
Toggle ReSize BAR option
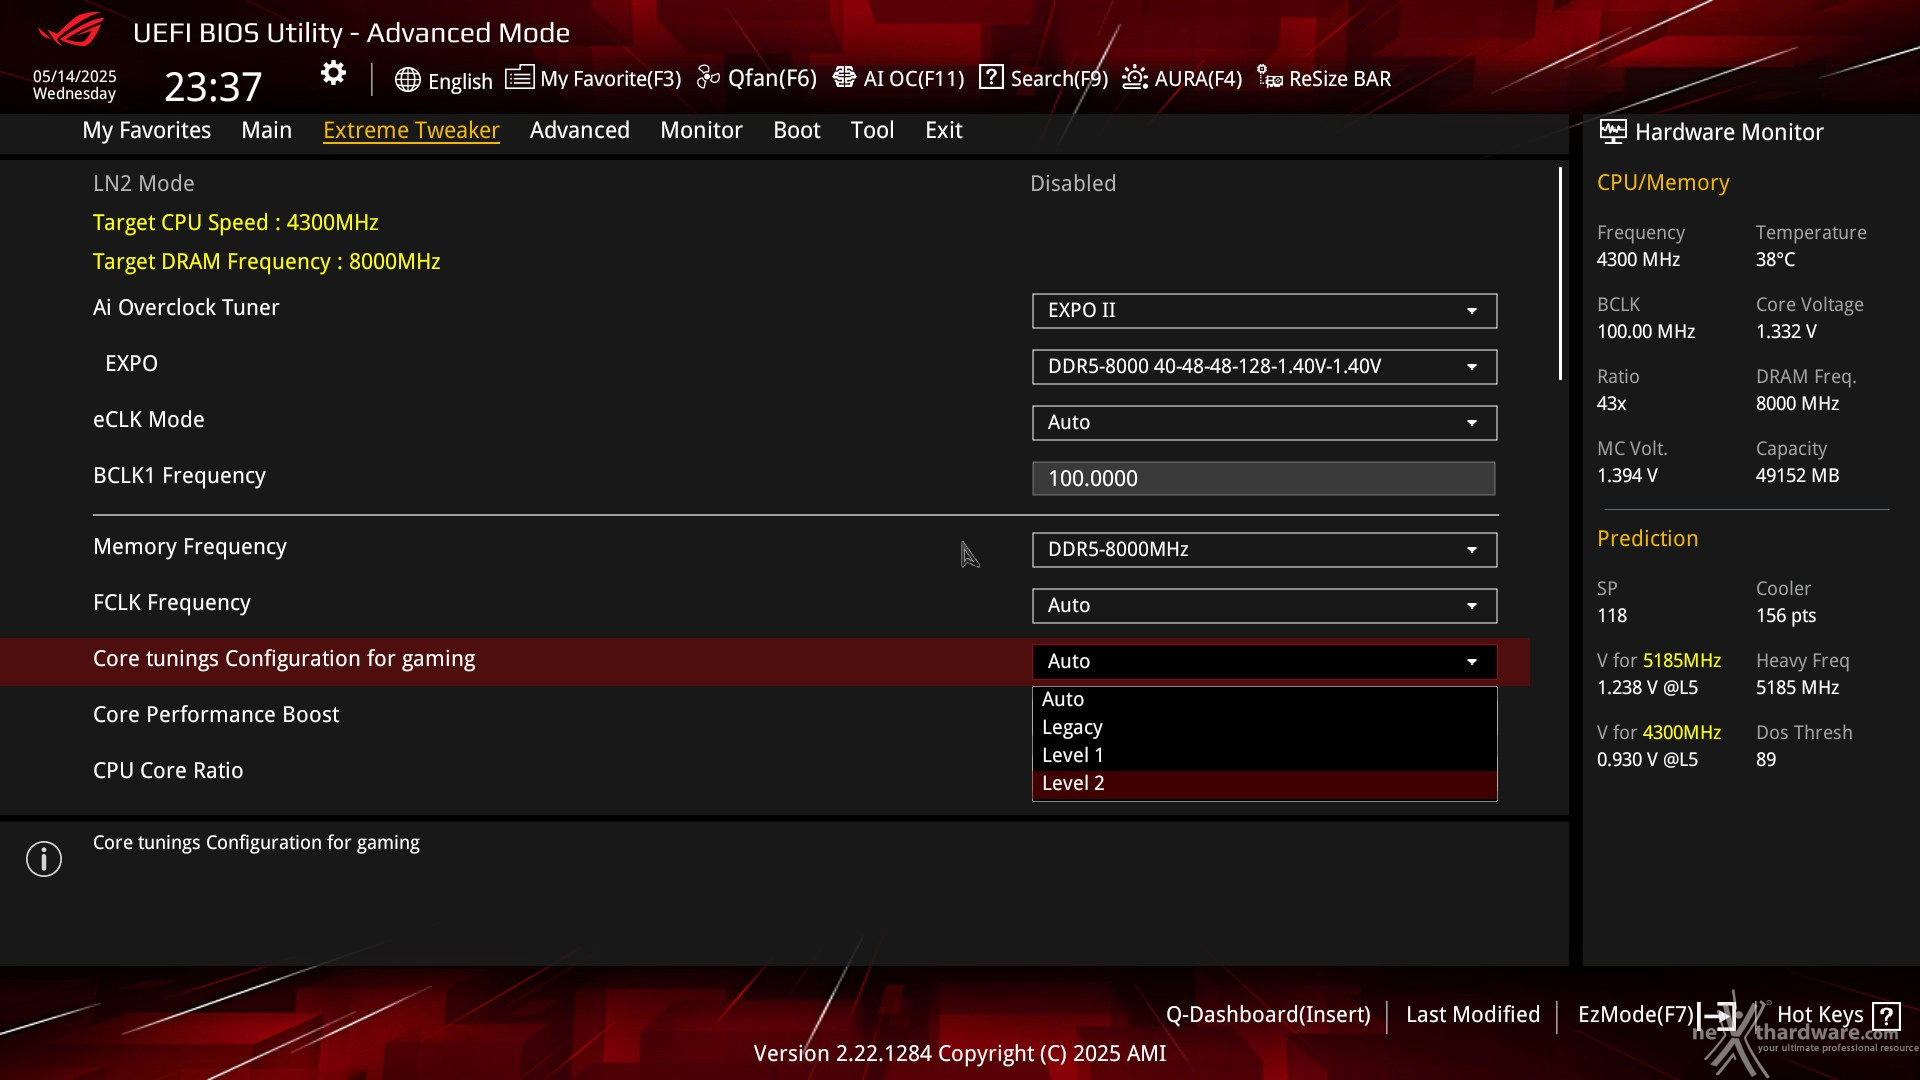pos(1324,78)
